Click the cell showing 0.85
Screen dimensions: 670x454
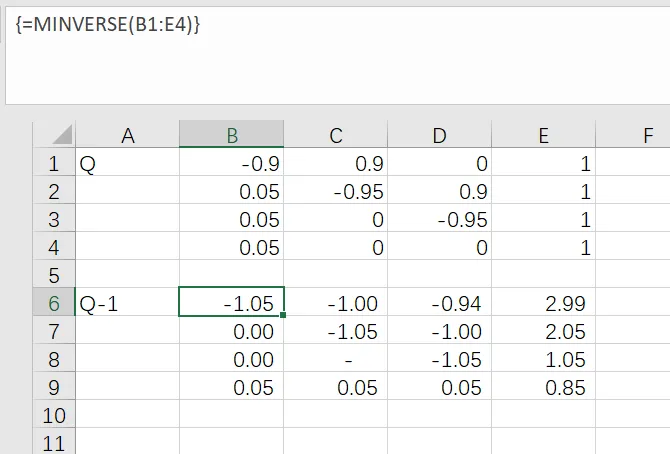click(x=543, y=388)
